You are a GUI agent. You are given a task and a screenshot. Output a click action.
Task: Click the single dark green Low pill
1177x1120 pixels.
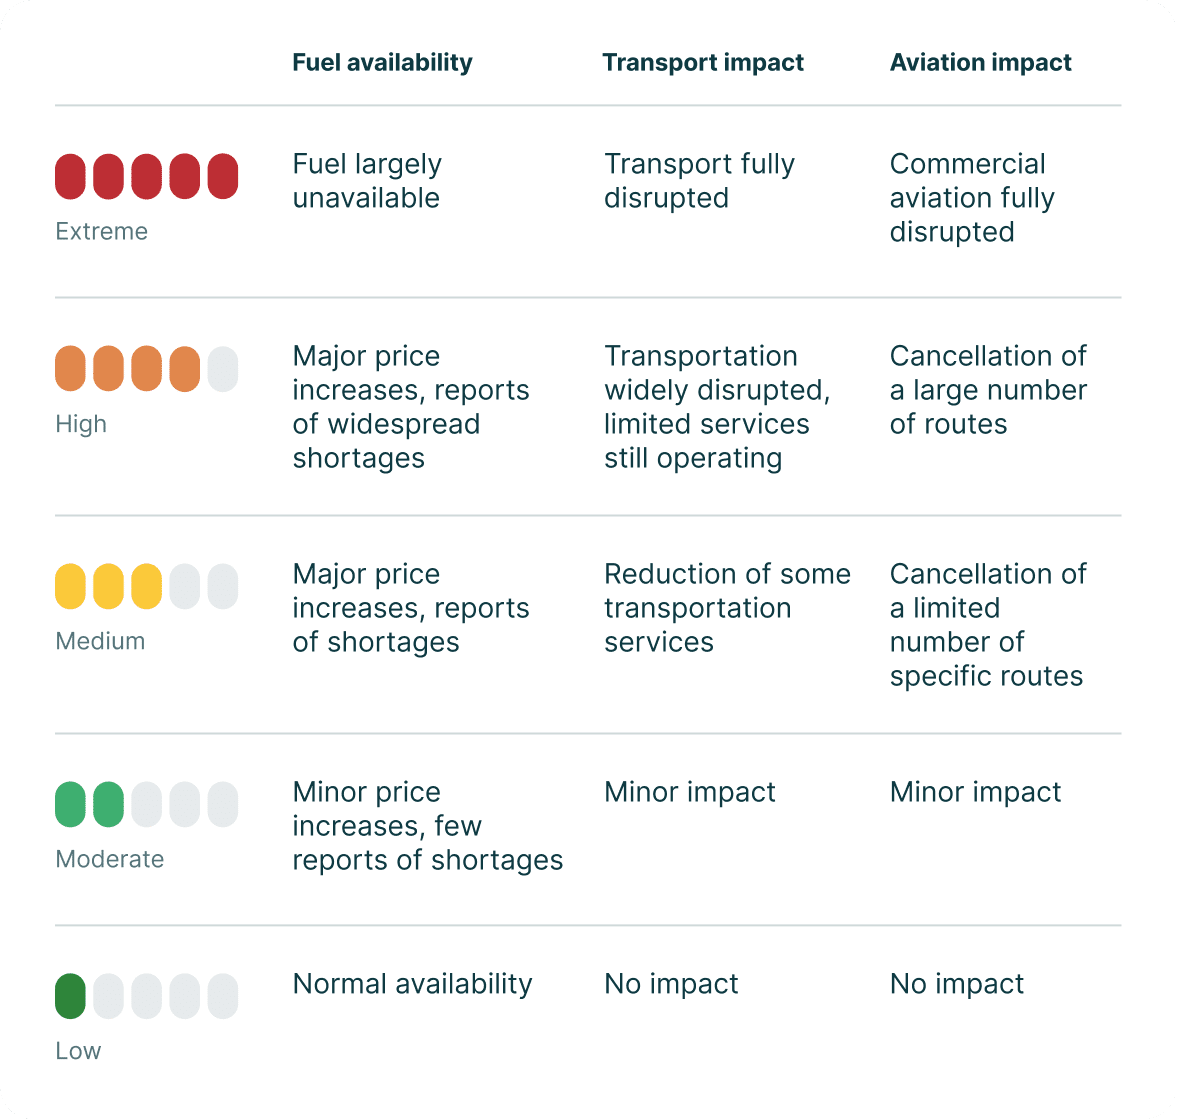pos(70,996)
